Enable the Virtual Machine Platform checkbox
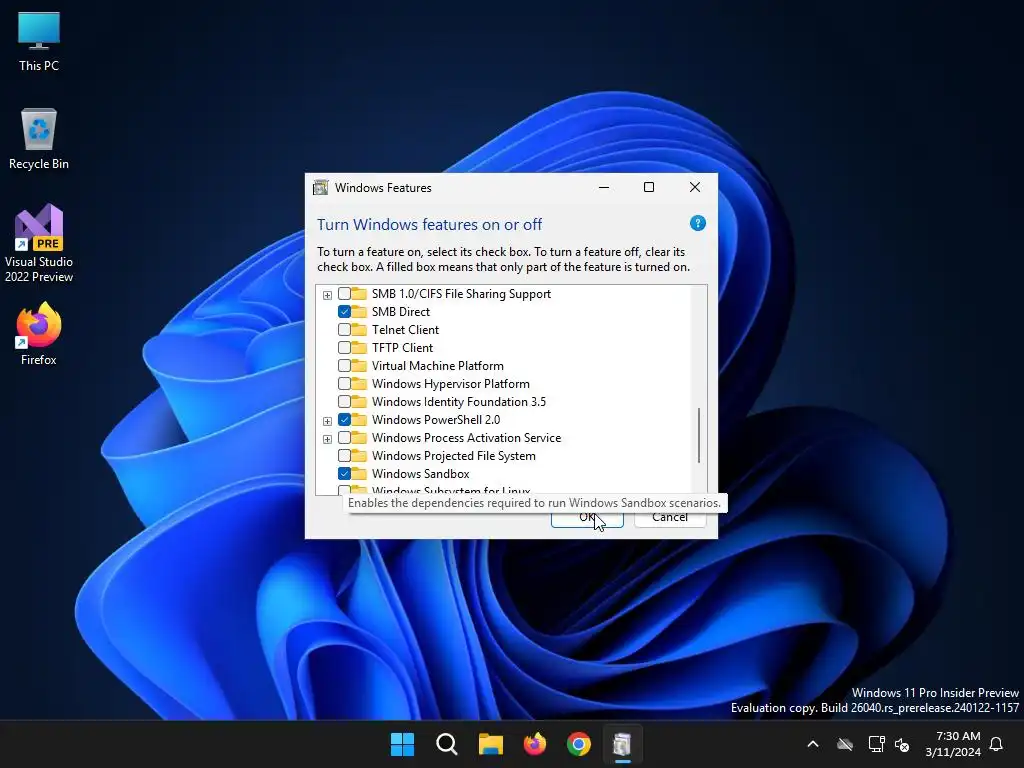Viewport: 1024px width, 768px height. coord(344,366)
